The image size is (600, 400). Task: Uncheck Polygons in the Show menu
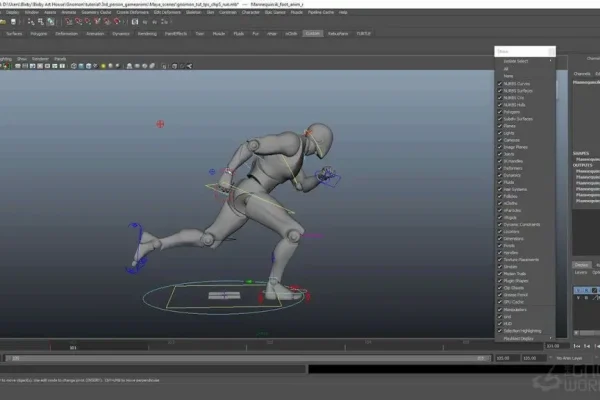click(500, 111)
